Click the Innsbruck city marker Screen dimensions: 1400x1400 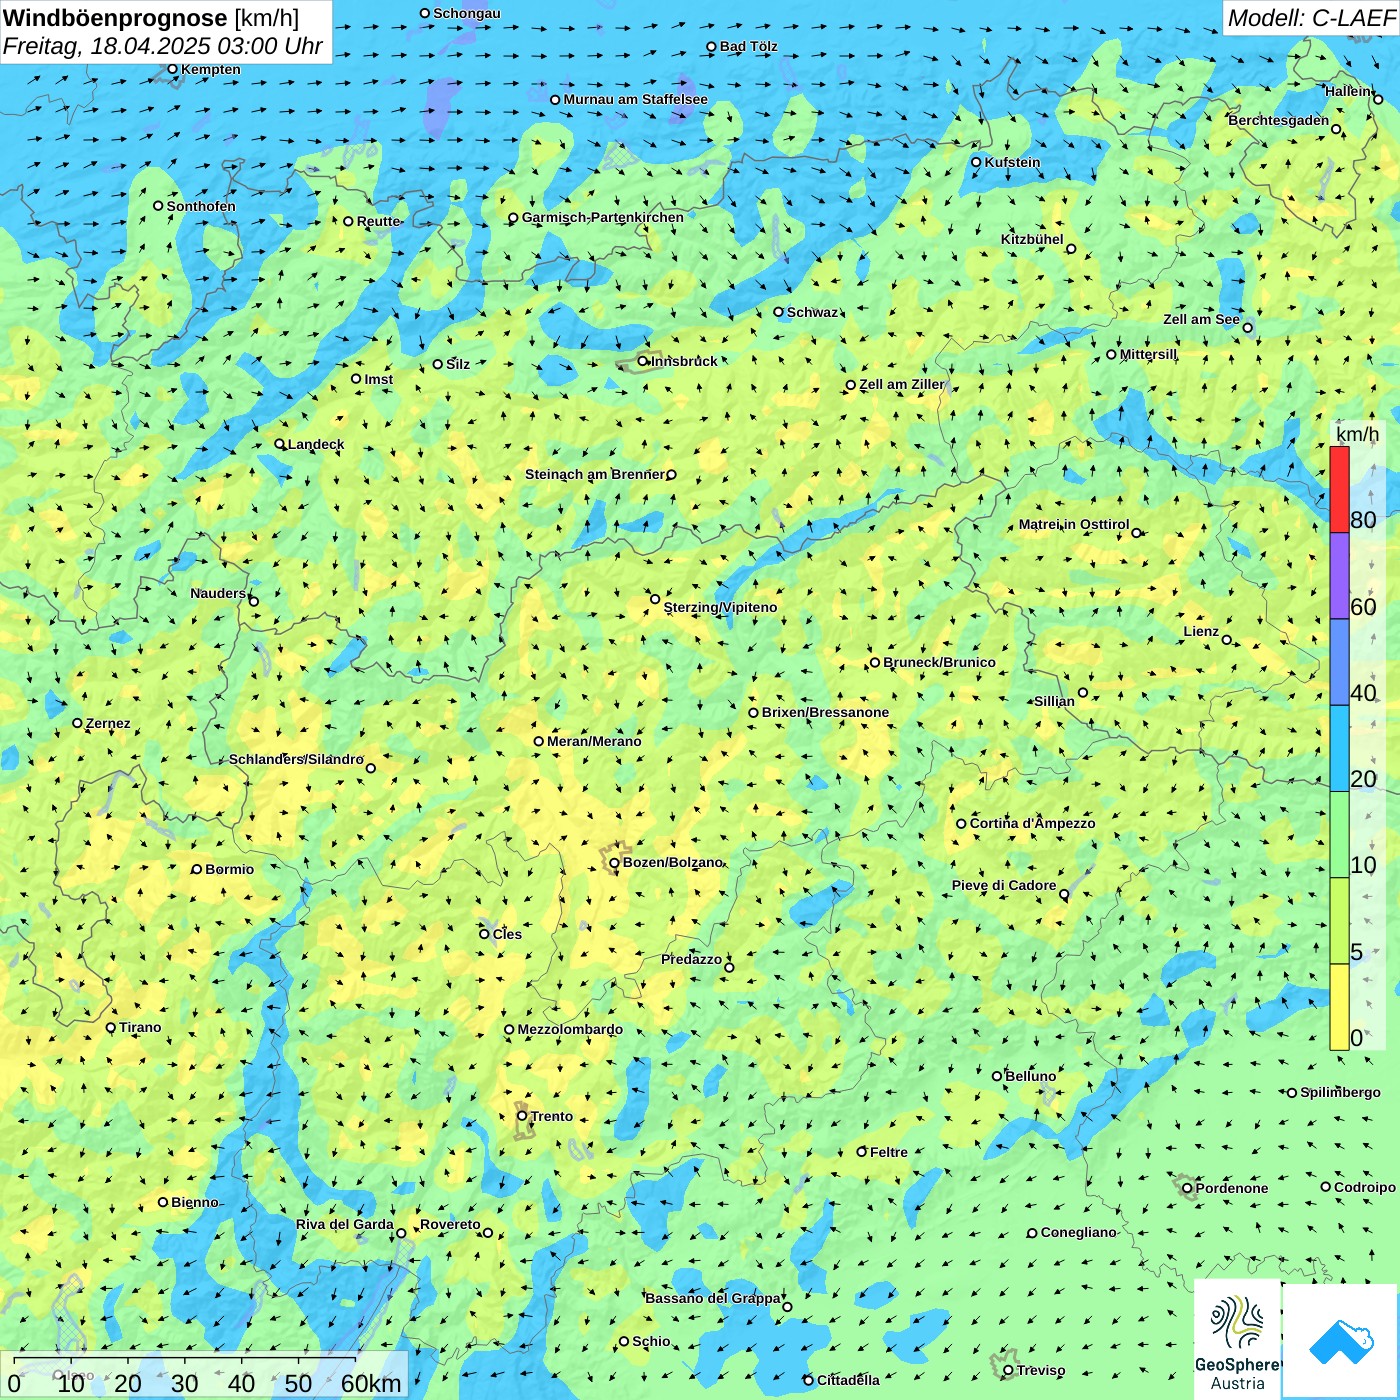[643, 361]
